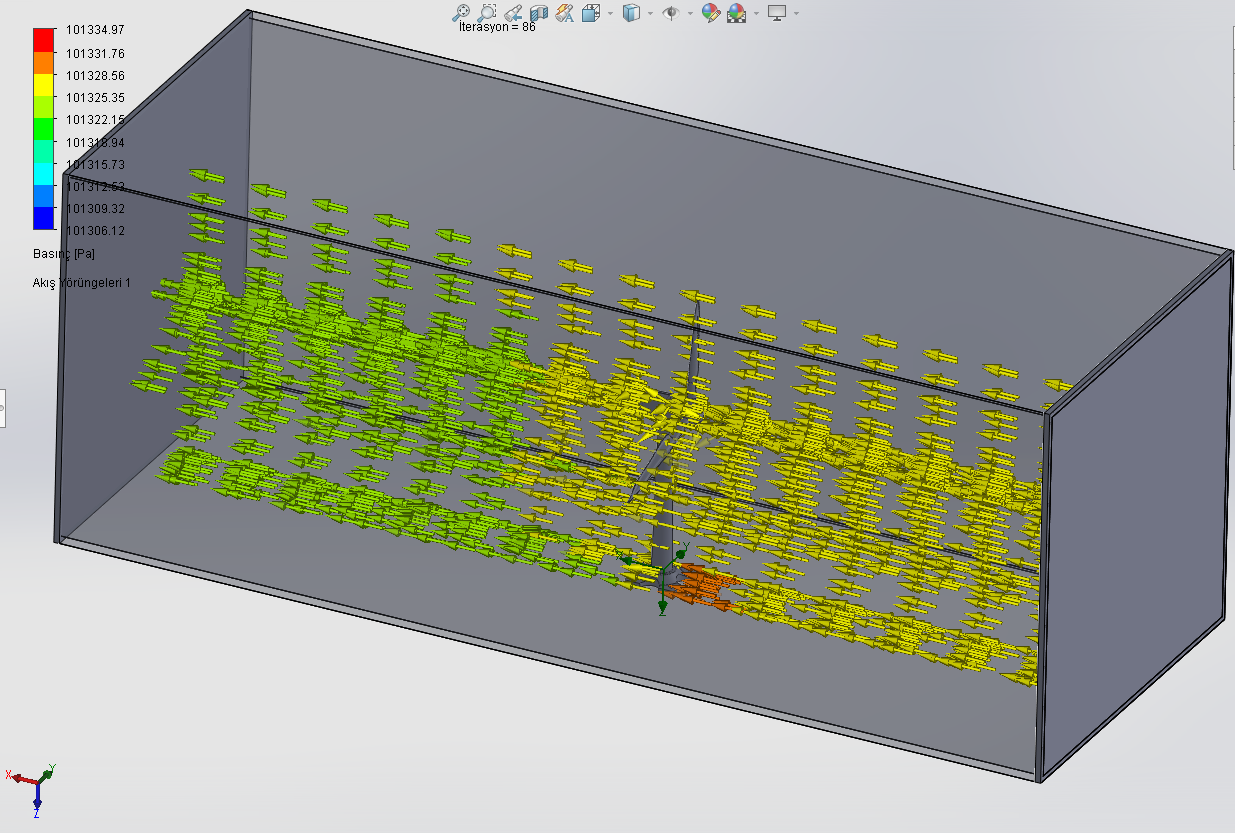Activate the Zoom to Area tool
Viewport: 1235px width, 833px height.
[x=486, y=13]
